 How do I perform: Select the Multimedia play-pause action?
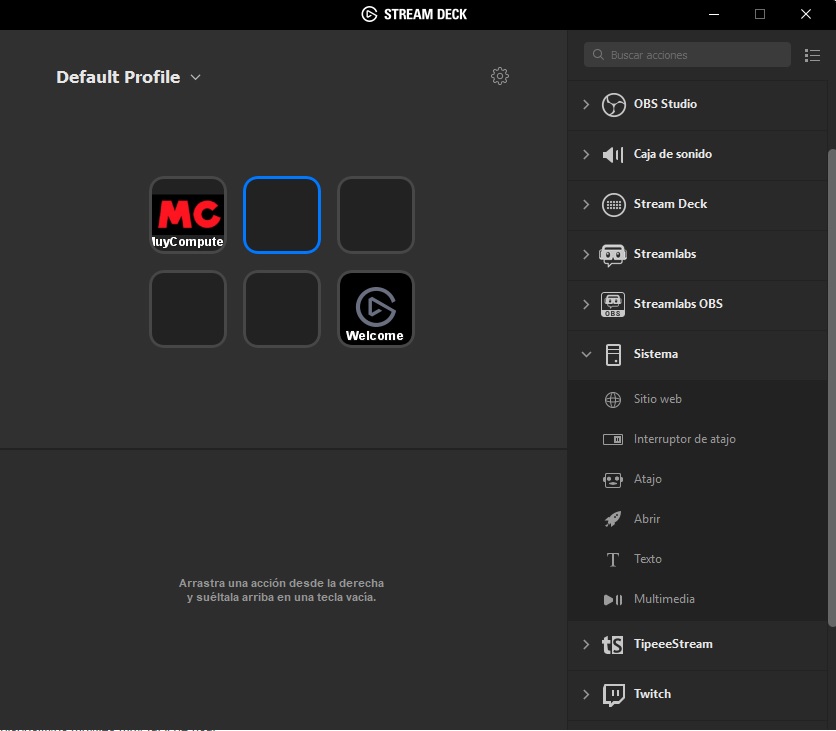coord(613,599)
